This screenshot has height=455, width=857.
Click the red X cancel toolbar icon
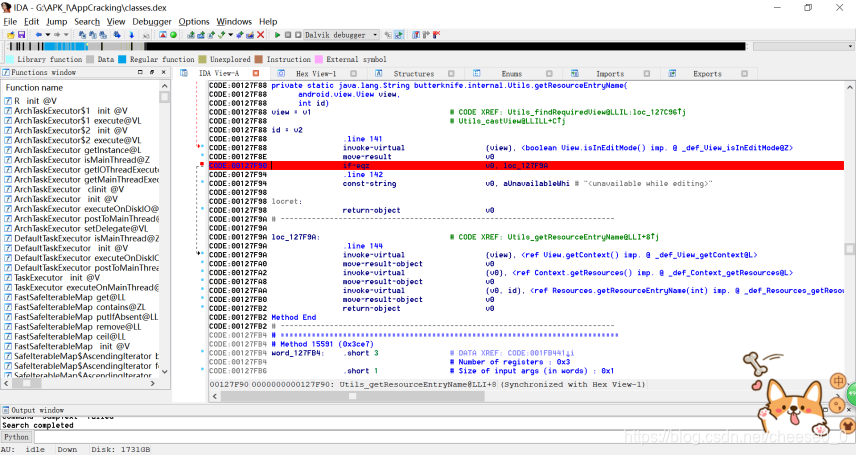click(x=261, y=35)
